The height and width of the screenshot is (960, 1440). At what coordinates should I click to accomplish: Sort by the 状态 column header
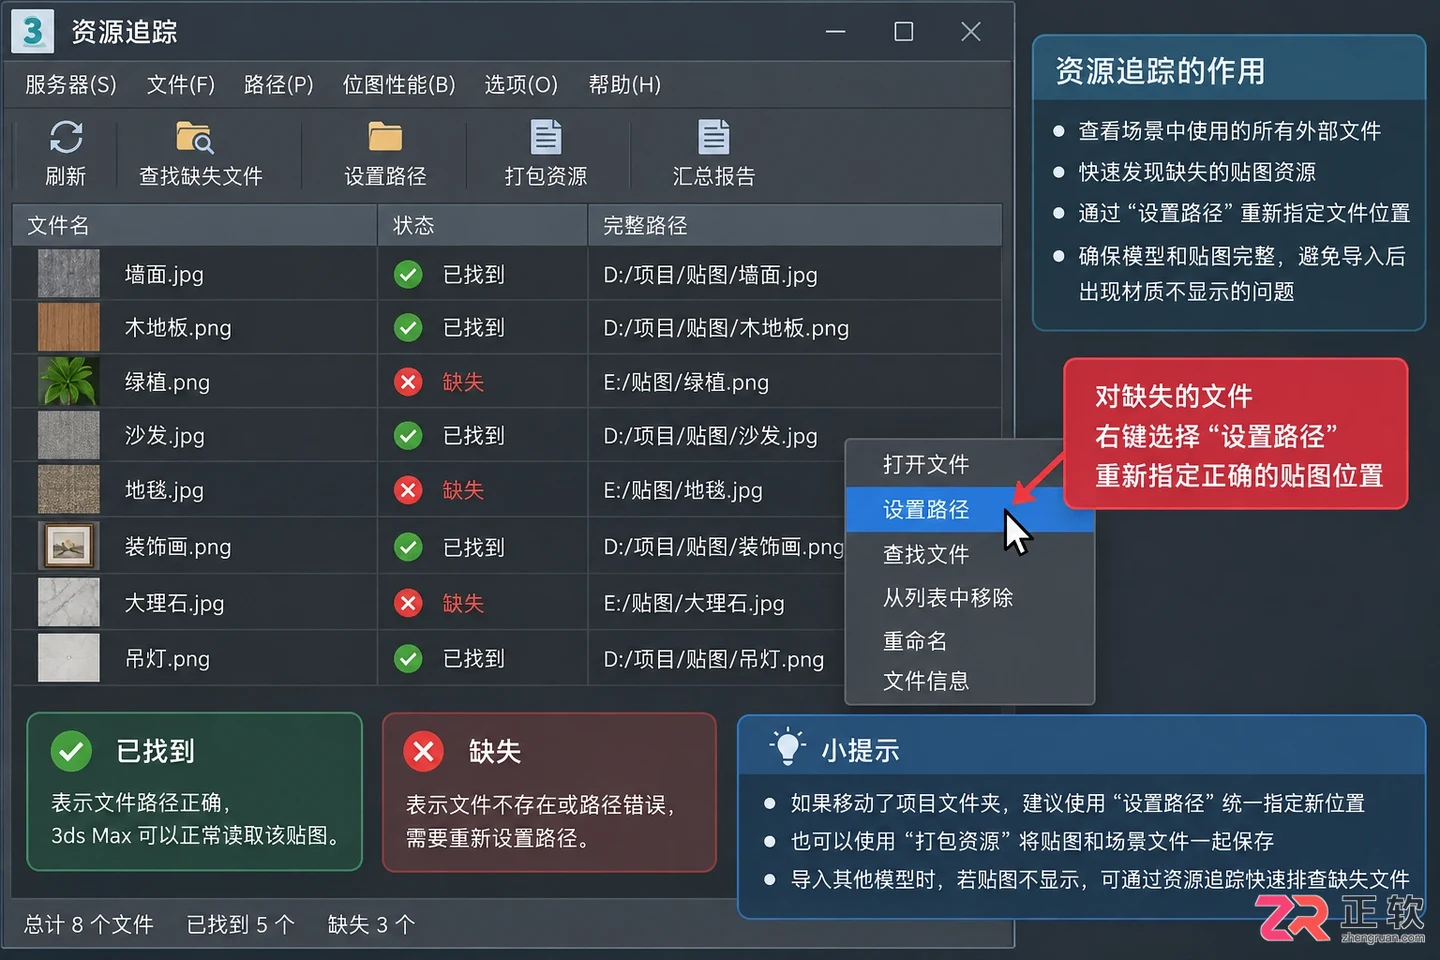(x=483, y=225)
